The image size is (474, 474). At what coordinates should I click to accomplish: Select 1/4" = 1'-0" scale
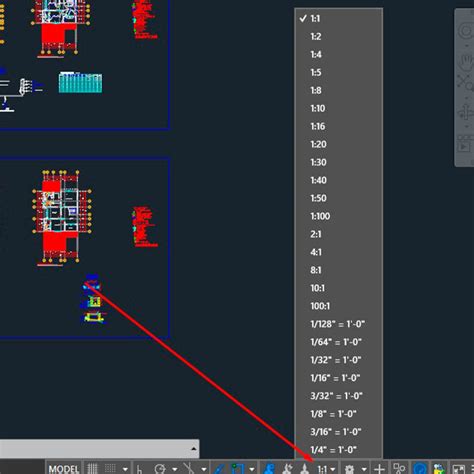(339, 450)
